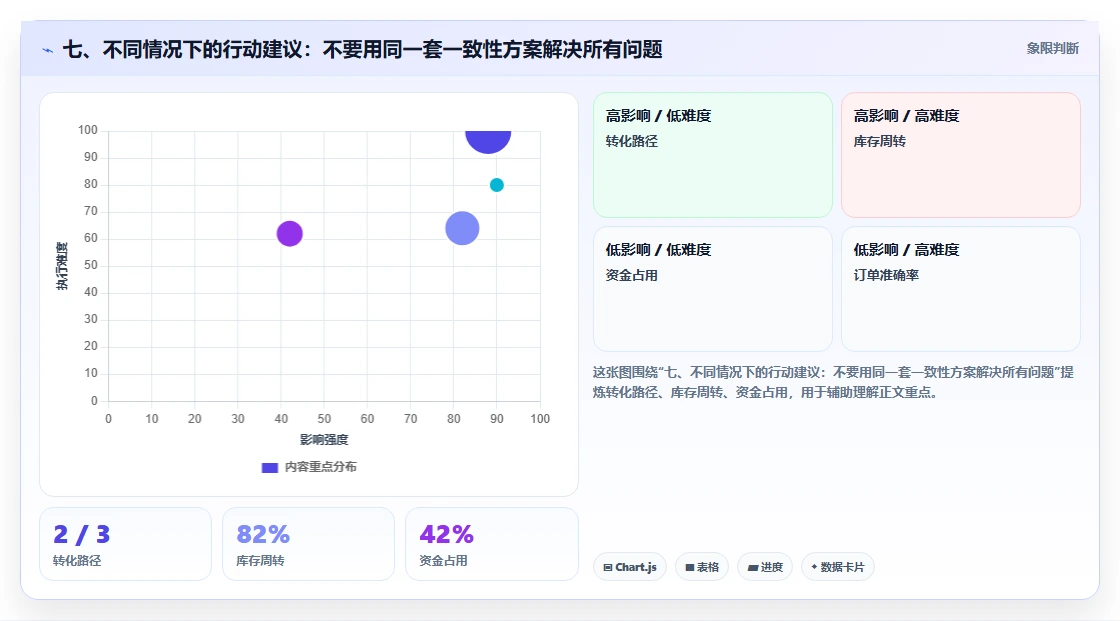Click the section title beginning with 七、
The height and width of the screenshot is (621, 1120).
click(363, 49)
